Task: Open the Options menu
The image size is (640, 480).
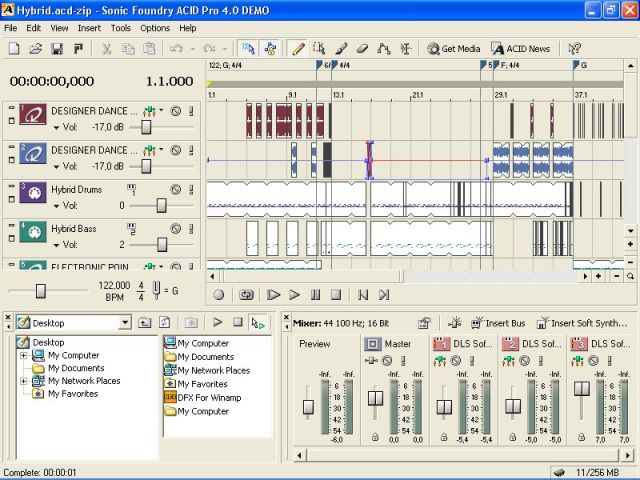Action: pyautogui.click(x=155, y=28)
